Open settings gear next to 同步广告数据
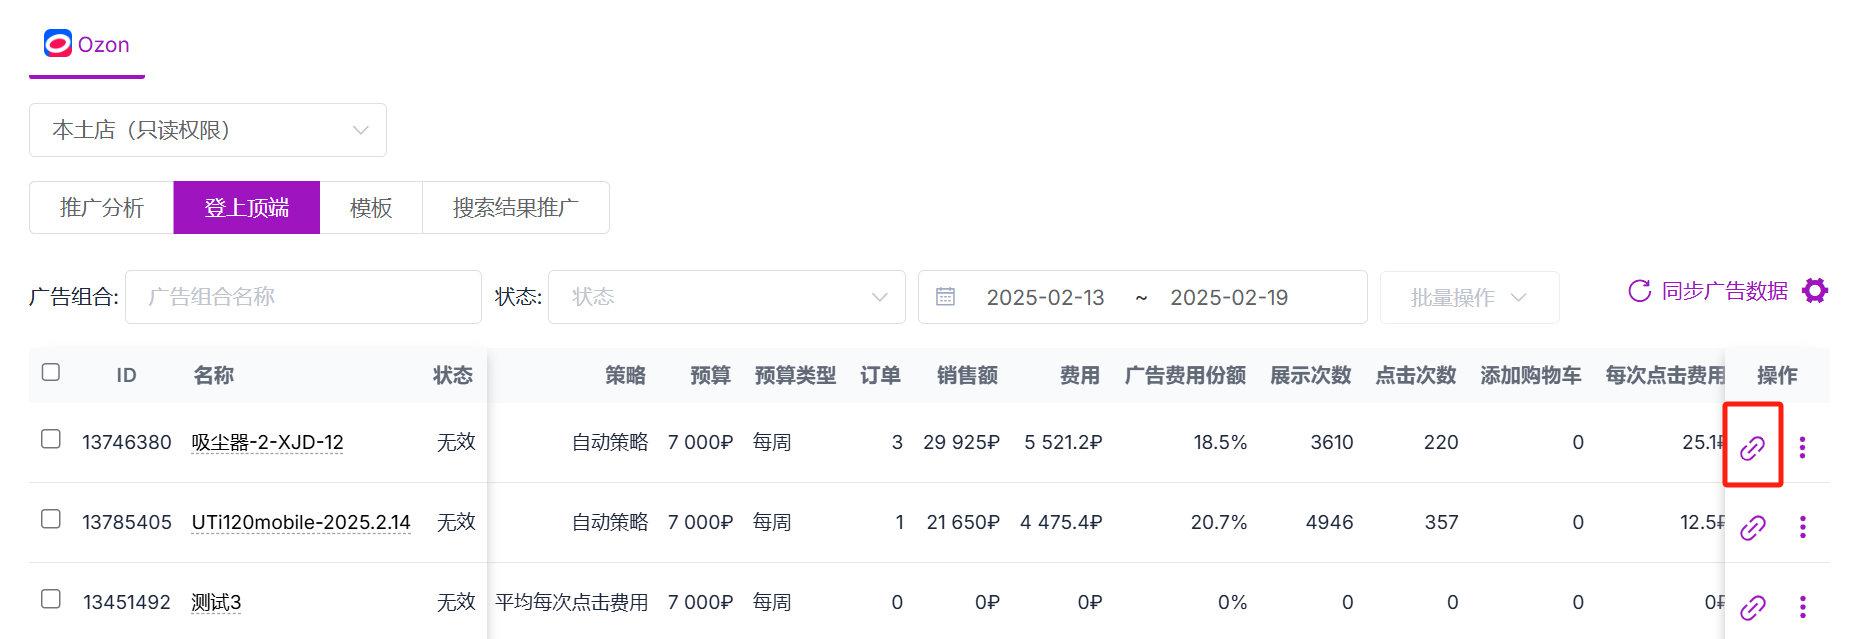Image resolution: width=1855 pixels, height=639 pixels. (x=1815, y=291)
